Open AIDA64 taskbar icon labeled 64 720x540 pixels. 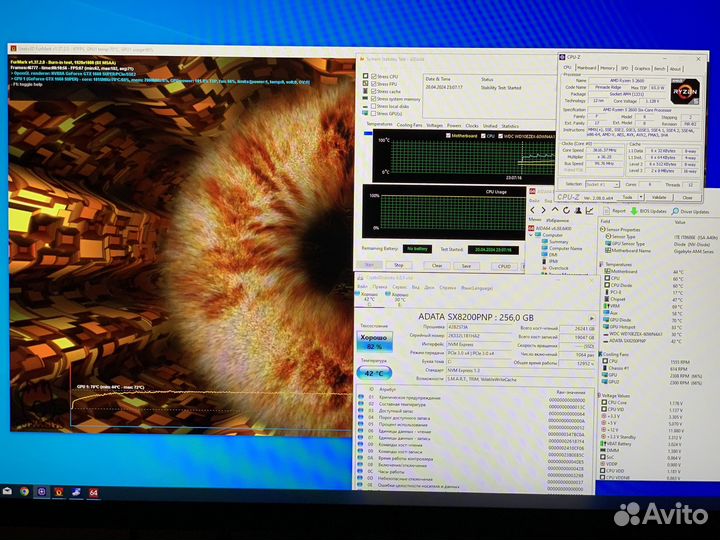(93, 493)
